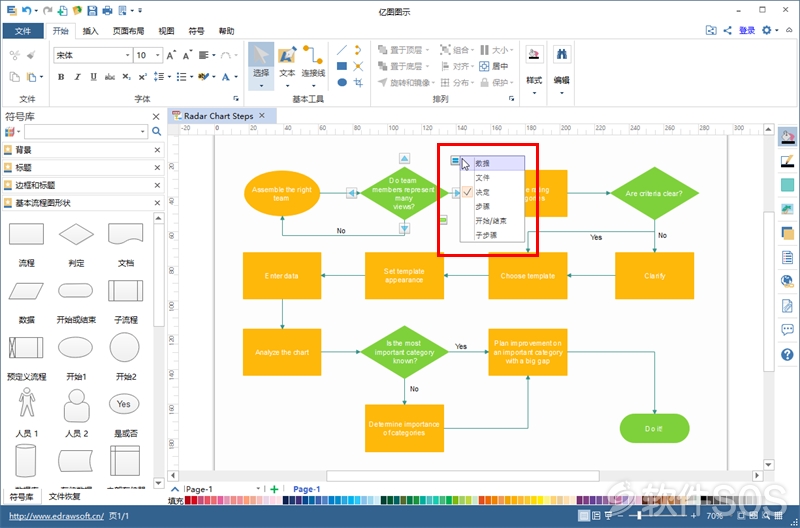Click the share icon near 登录
Viewport: 800px width, 528px height.
click(727, 30)
